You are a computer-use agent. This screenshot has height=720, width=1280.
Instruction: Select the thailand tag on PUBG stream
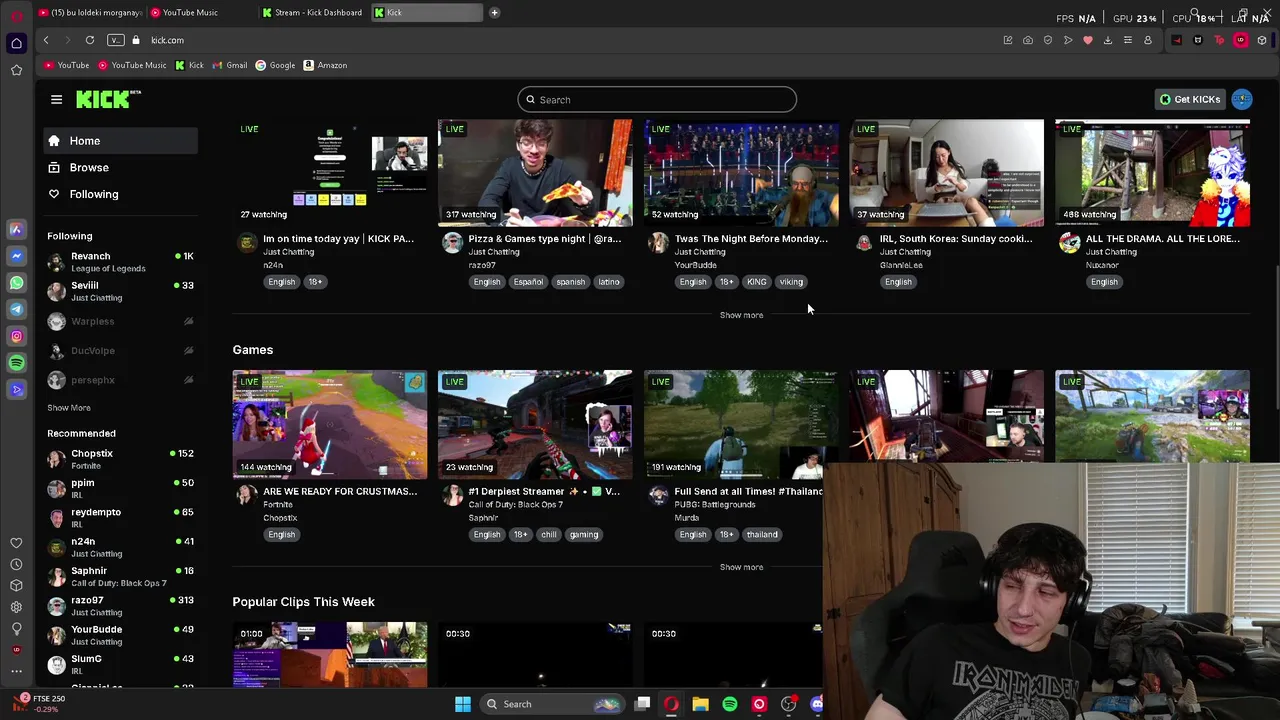[x=762, y=534]
